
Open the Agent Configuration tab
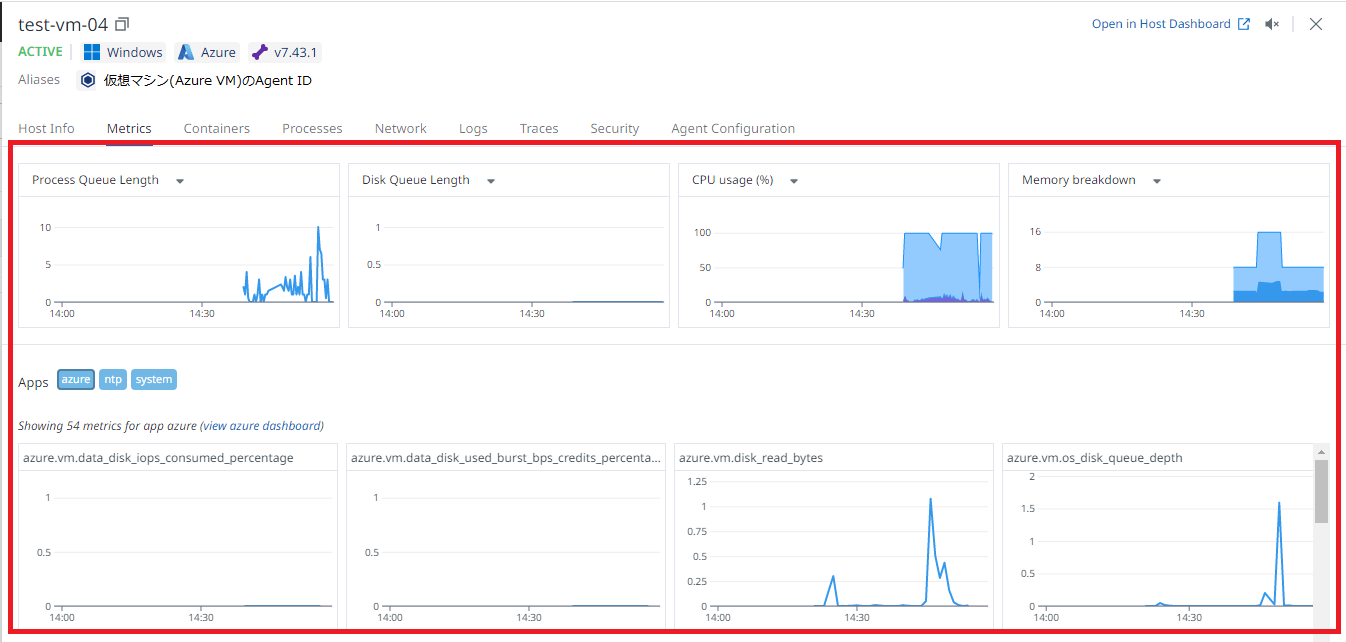pyautogui.click(x=733, y=128)
